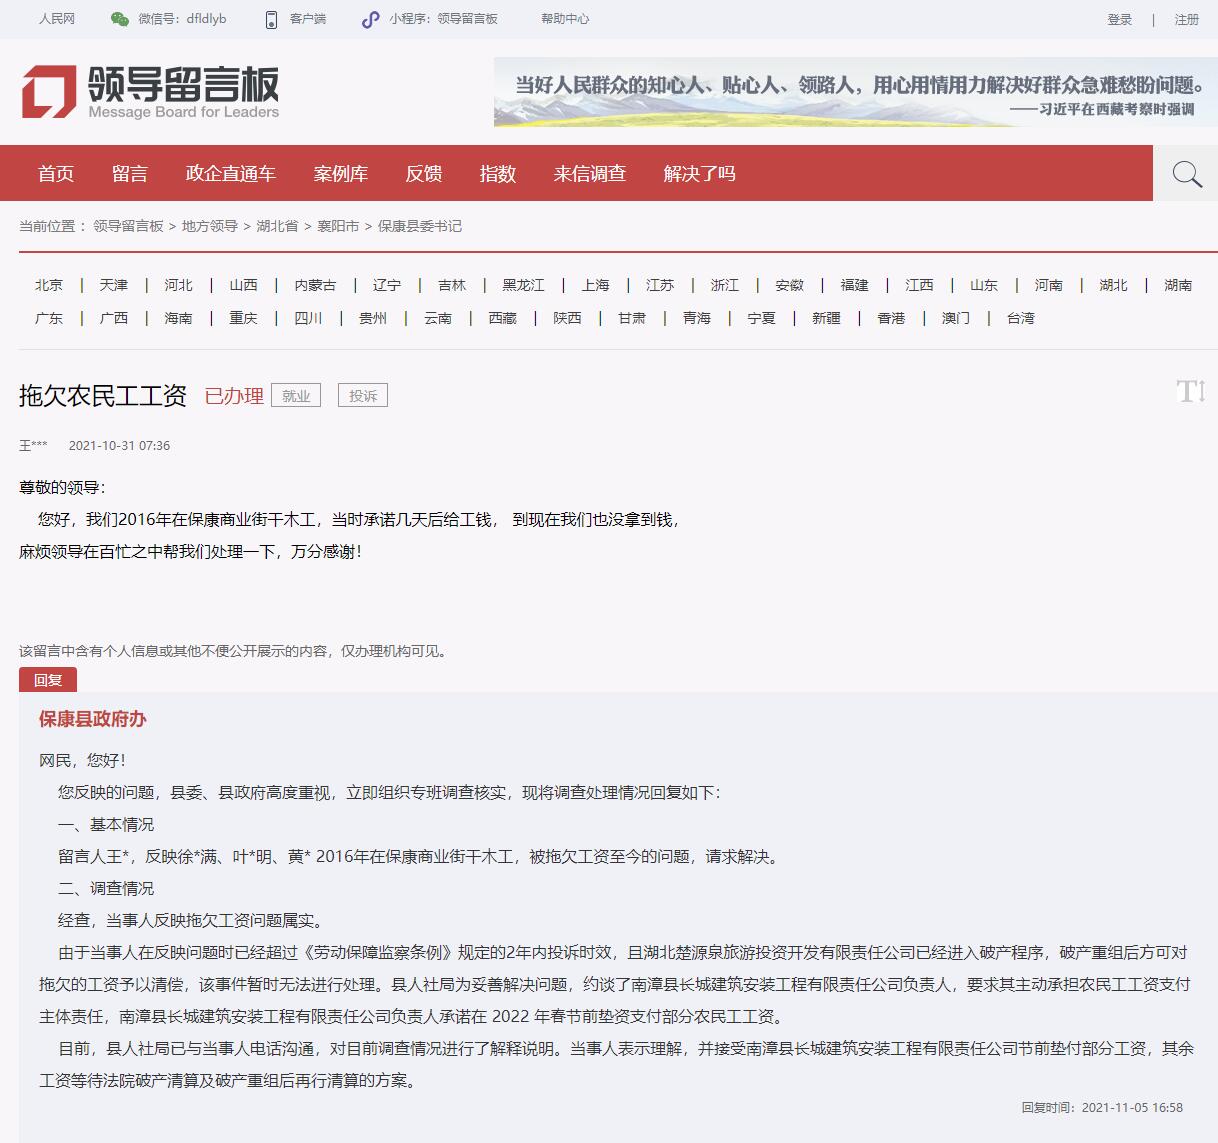
Task: Click the mobile client phone icon
Action: [271, 19]
